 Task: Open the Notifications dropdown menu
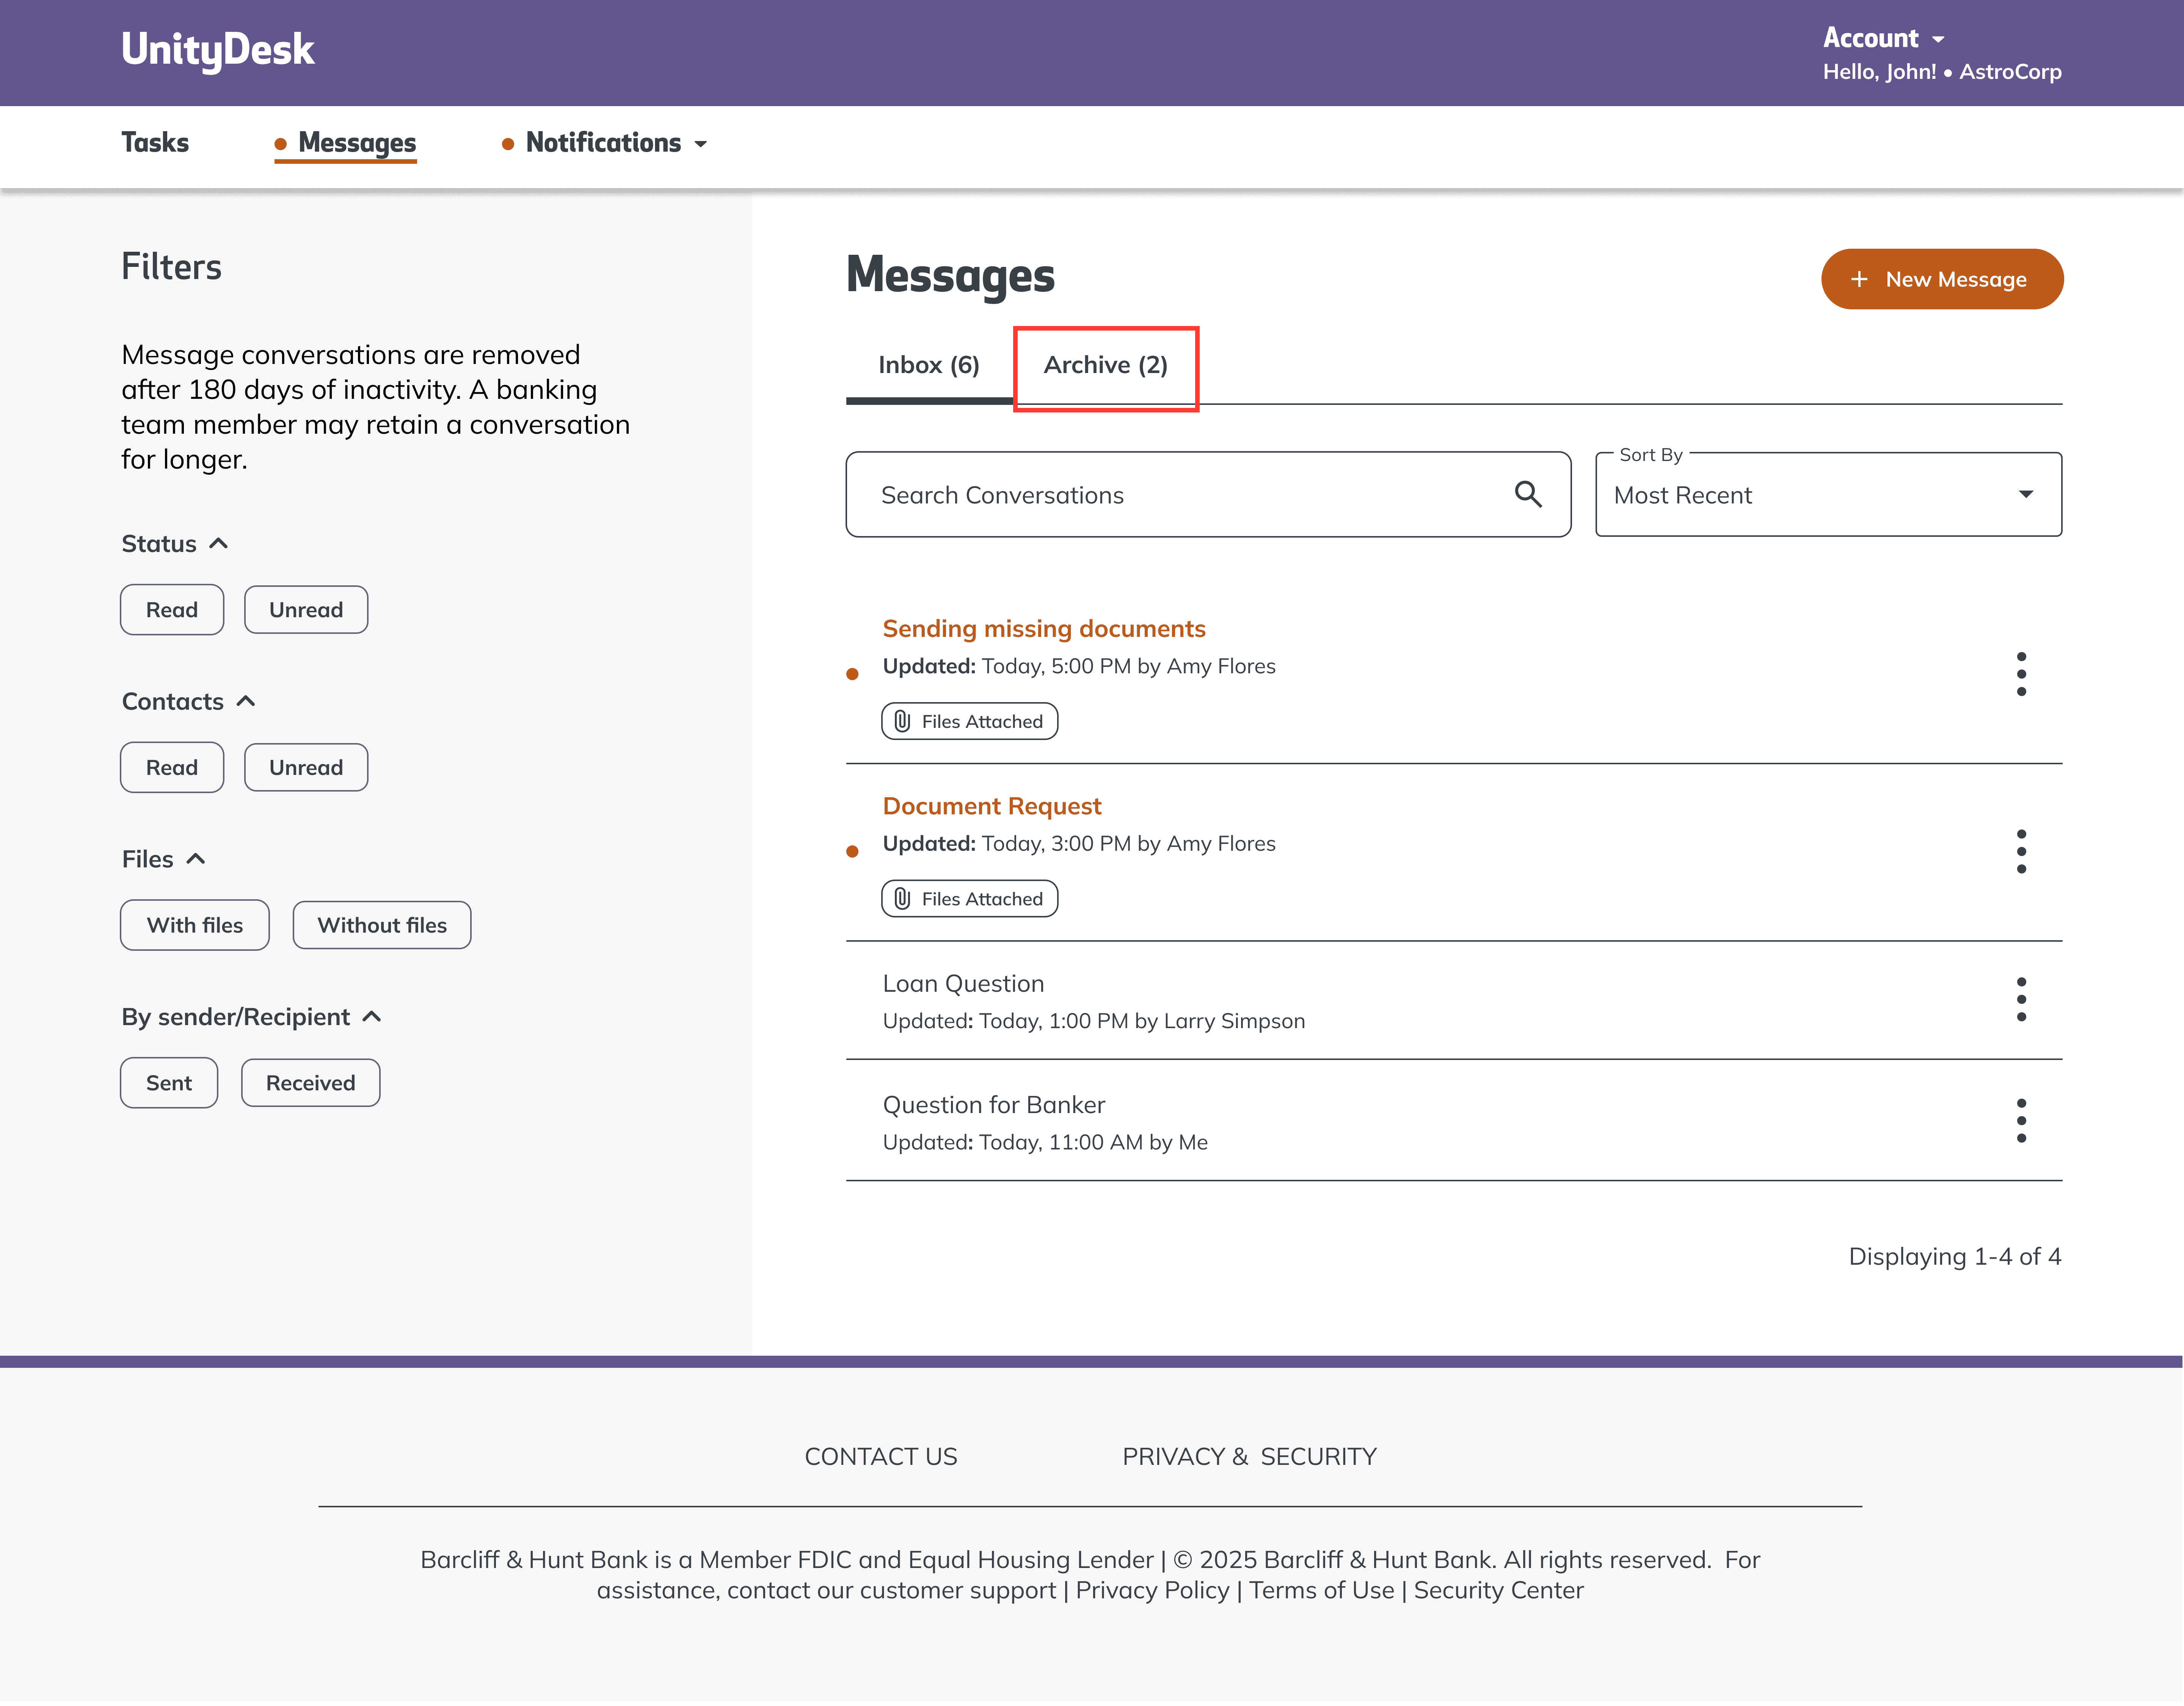click(604, 143)
